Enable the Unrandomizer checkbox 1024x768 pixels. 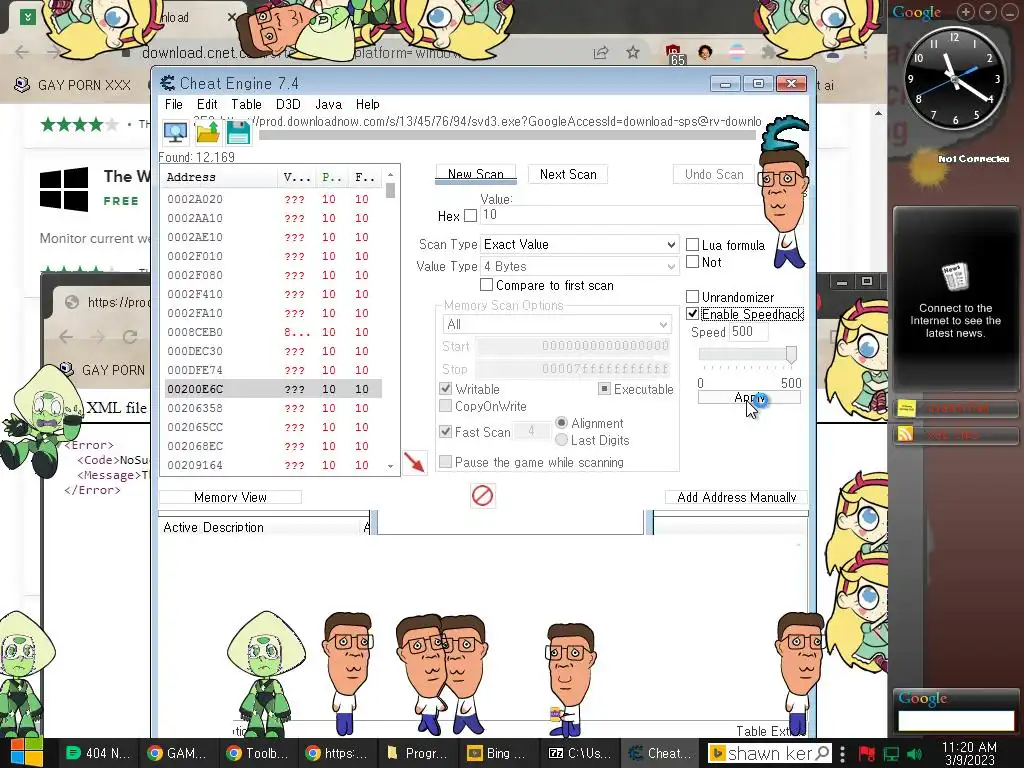[x=692, y=296]
